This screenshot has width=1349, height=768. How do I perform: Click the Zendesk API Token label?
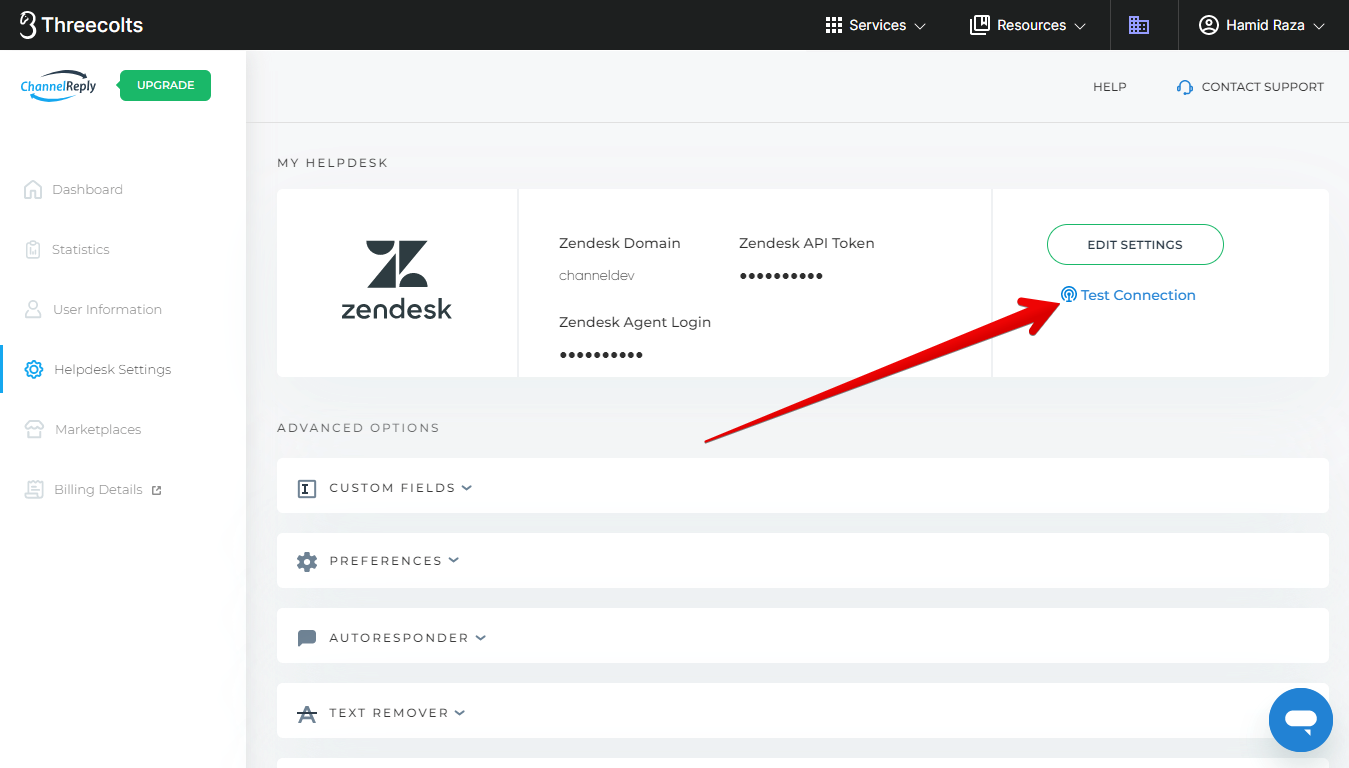pyautogui.click(x=807, y=243)
